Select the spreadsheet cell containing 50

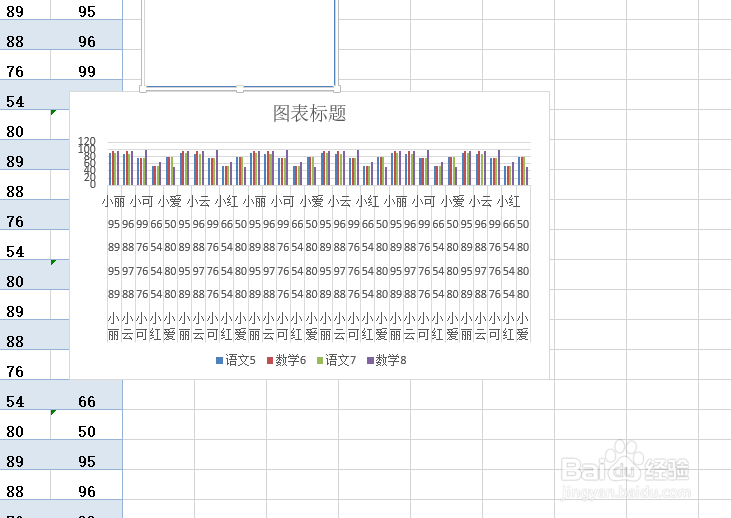pos(87,425)
